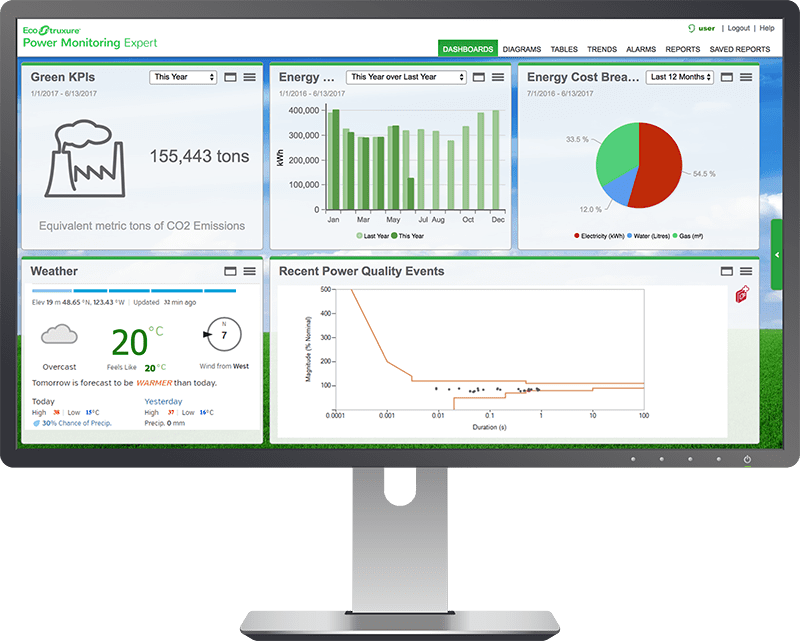Maximize the Weather gadget
The image size is (800, 641).
[x=230, y=271]
